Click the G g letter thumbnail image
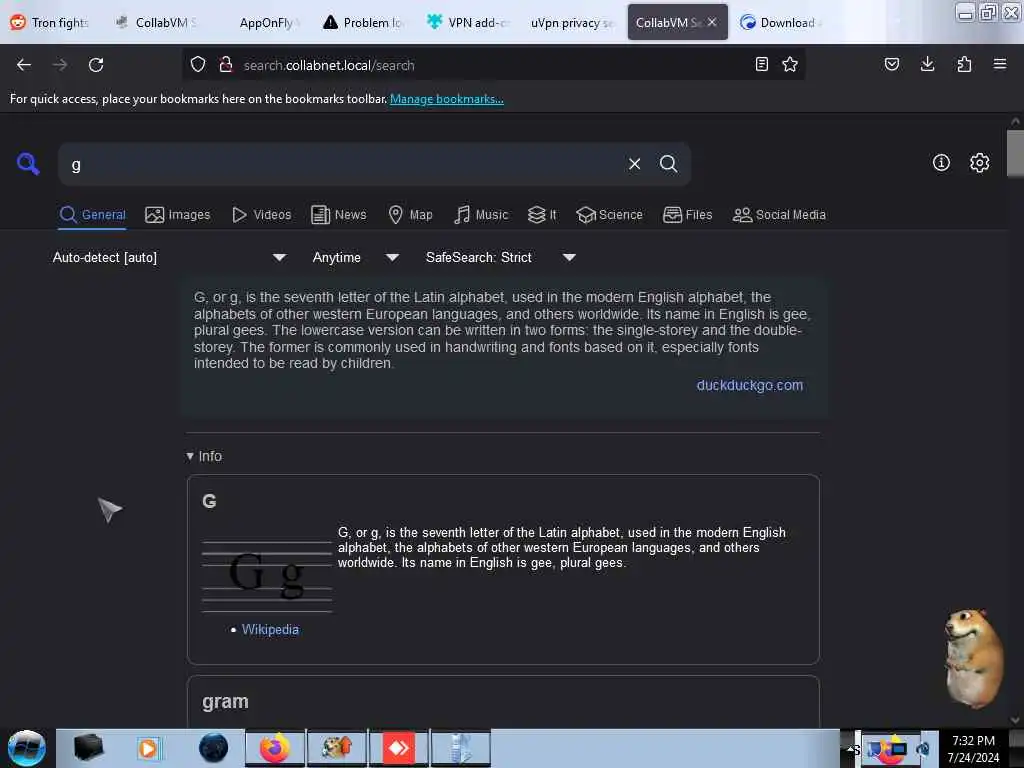Screen dimensions: 1024x768 point(267,575)
